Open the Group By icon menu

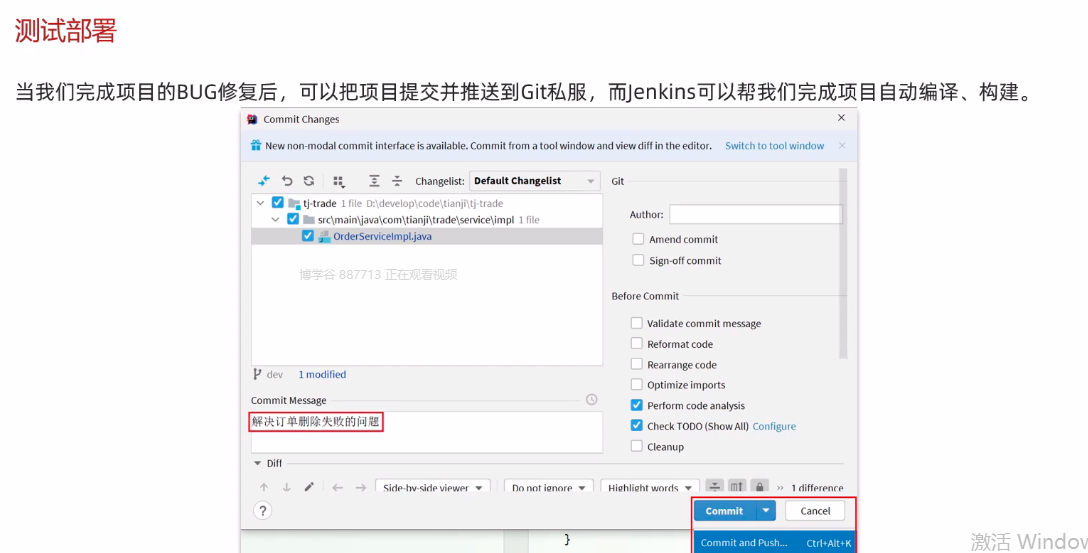click(x=339, y=181)
